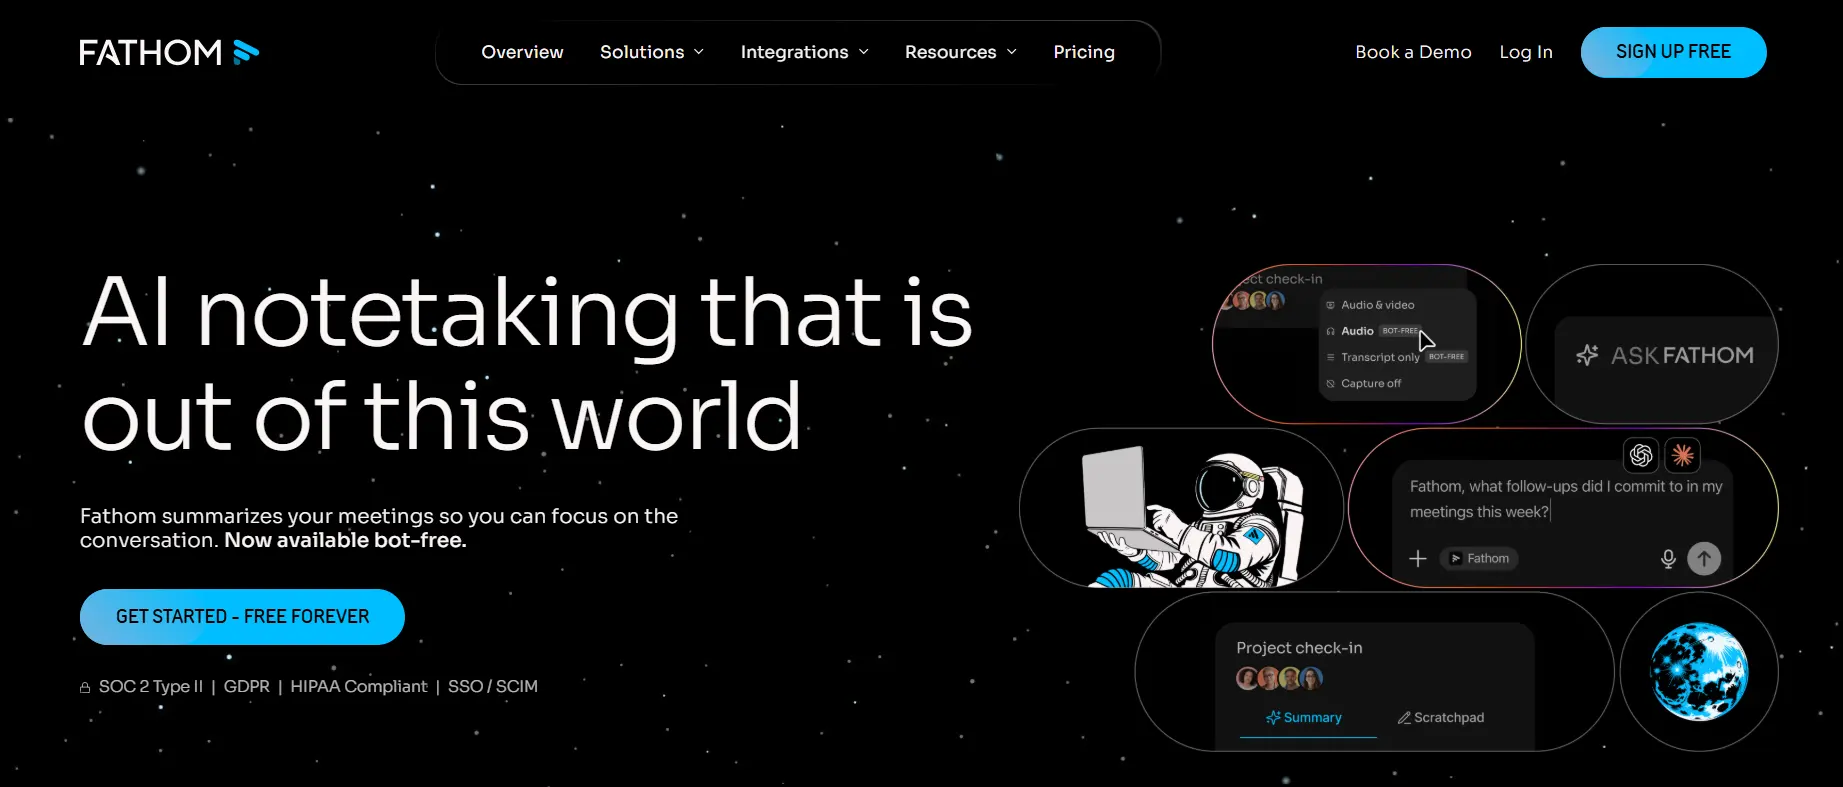Click the lock icon beside SOC 2 Type II
This screenshot has height=787, width=1843.
[x=85, y=688]
